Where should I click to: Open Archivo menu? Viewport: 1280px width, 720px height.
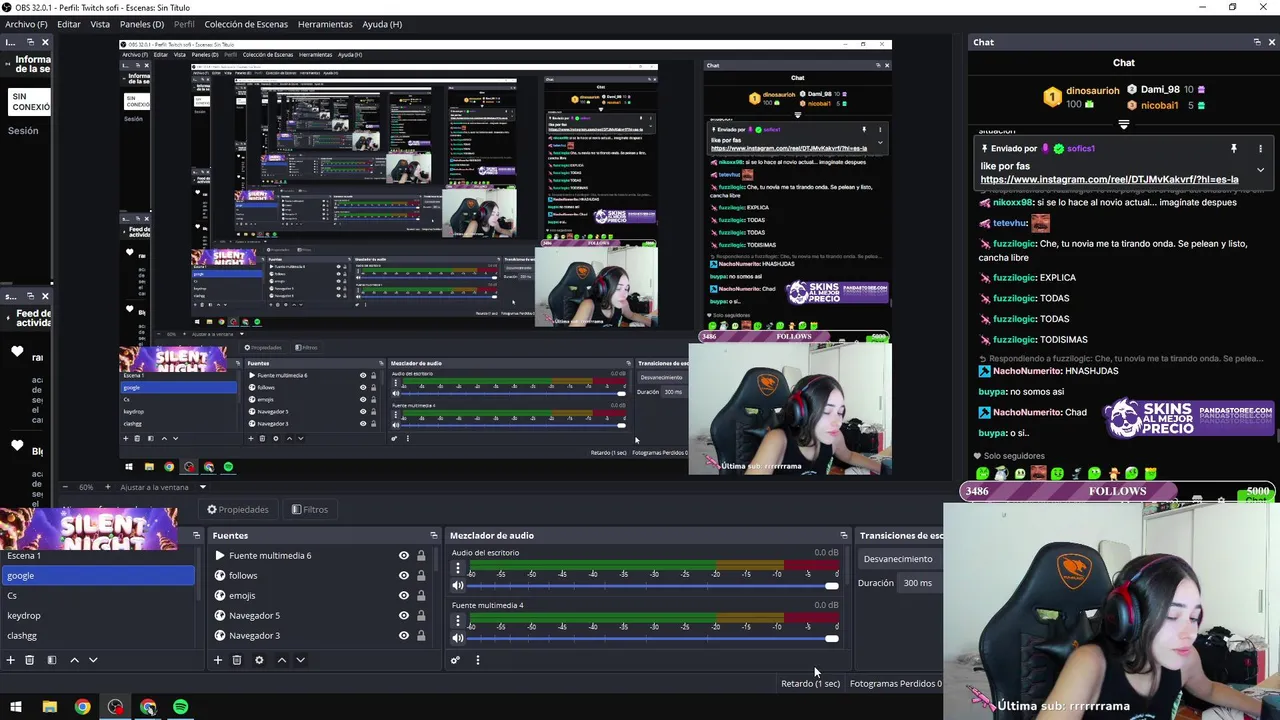pyautogui.click(x=26, y=24)
